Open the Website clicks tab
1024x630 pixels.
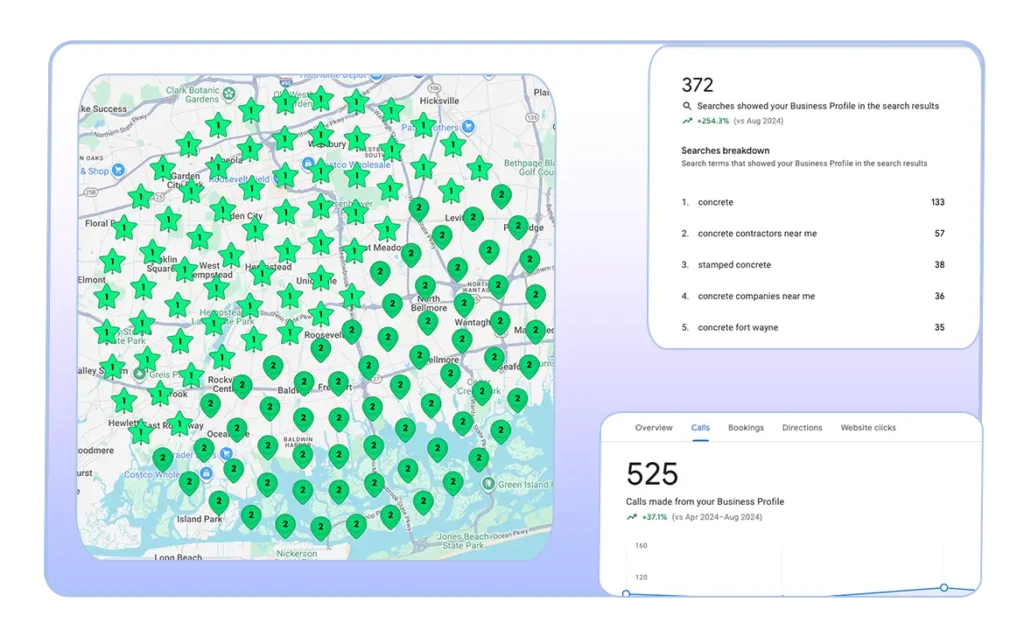[x=868, y=428]
